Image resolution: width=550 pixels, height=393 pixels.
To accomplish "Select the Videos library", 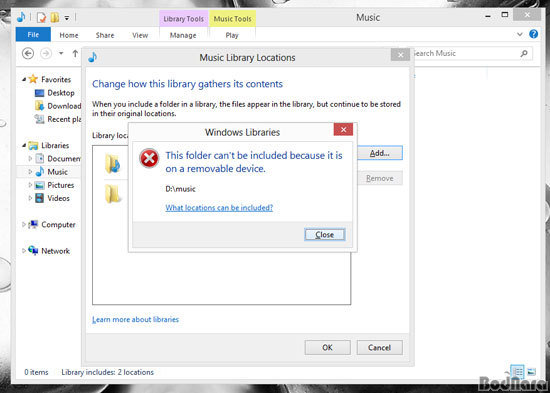I will click(x=59, y=198).
